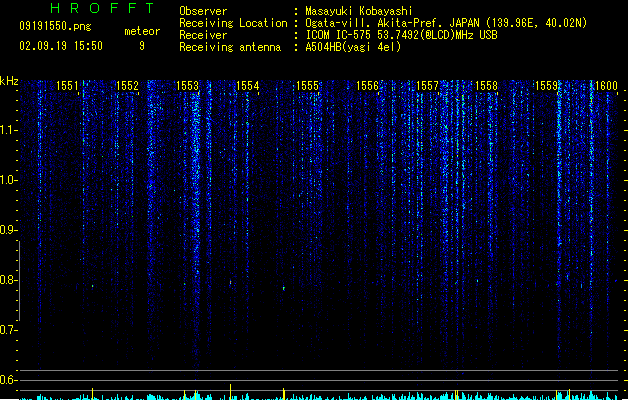Click the Receiving Location label
The image size is (629, 400).
pos(233,23)
